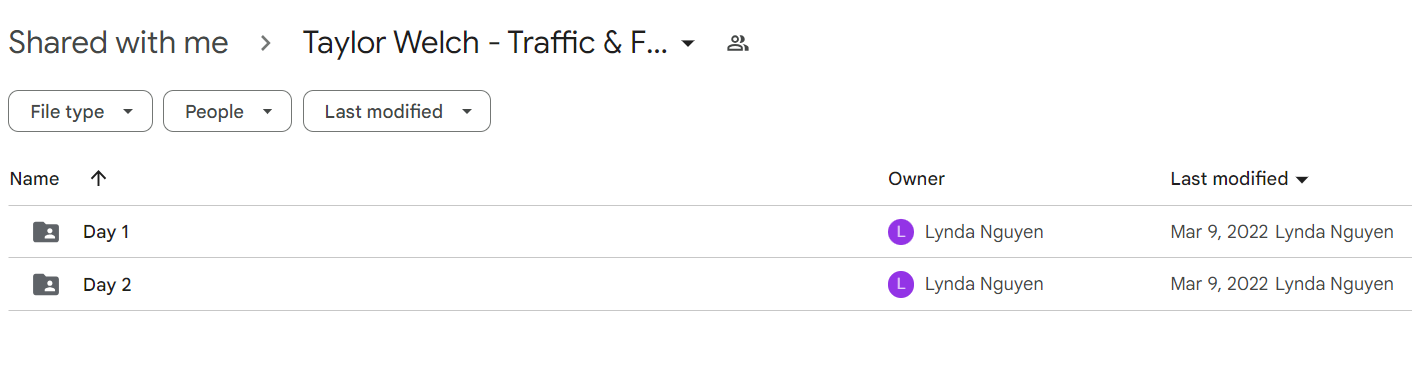The image size is (1412, 381).
Task: Sort by the Name column header
Action: (34, 179)
